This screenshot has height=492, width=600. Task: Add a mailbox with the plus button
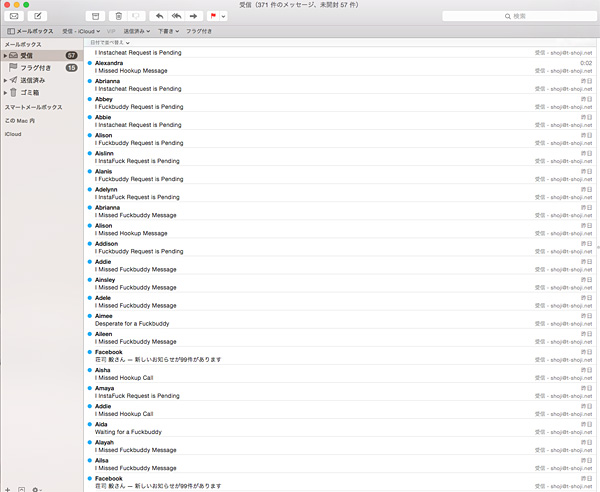(x=7, y=489)
